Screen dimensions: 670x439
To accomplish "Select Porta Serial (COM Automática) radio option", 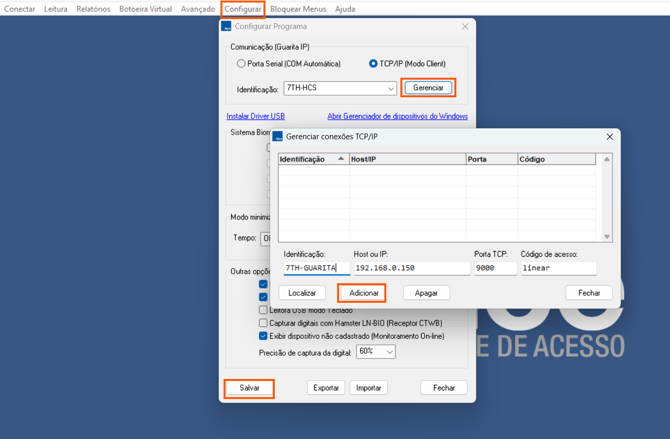I will 241,64.
